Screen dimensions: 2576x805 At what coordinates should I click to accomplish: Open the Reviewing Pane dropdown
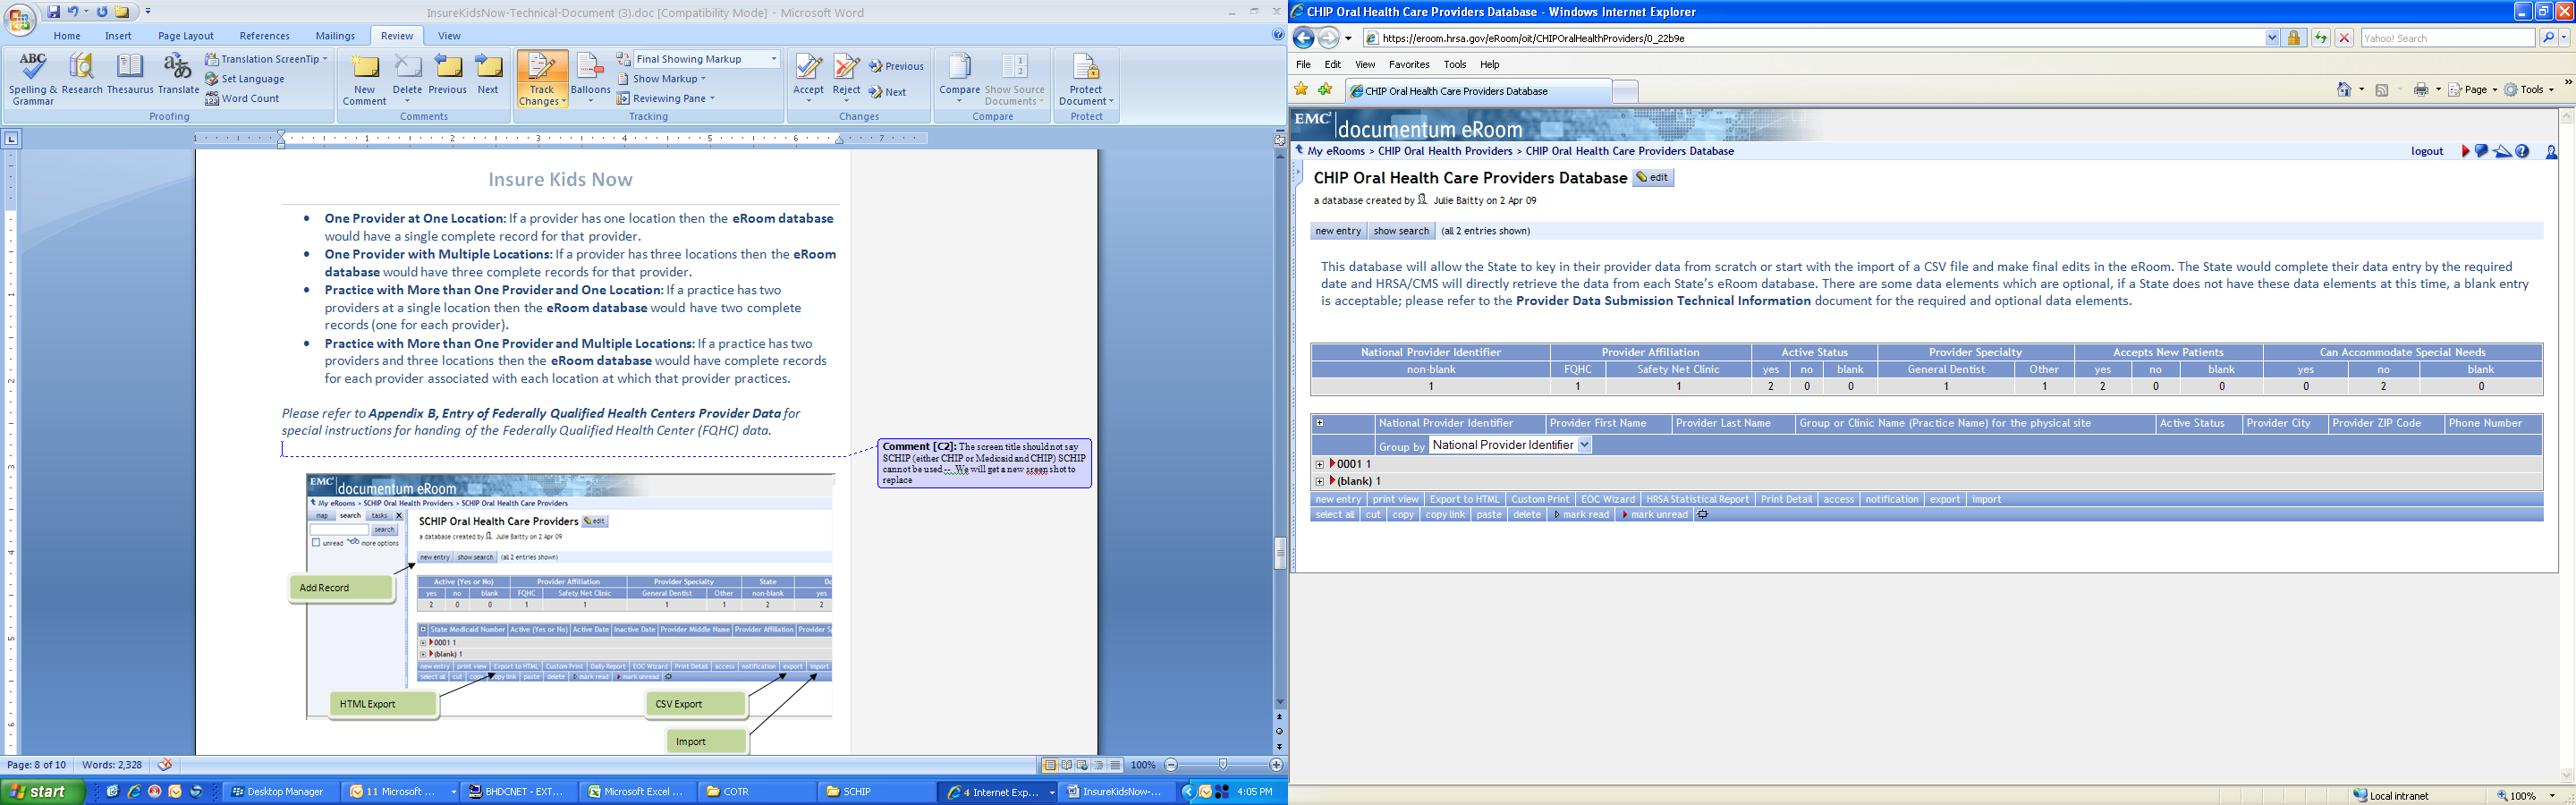coord(666,99)
